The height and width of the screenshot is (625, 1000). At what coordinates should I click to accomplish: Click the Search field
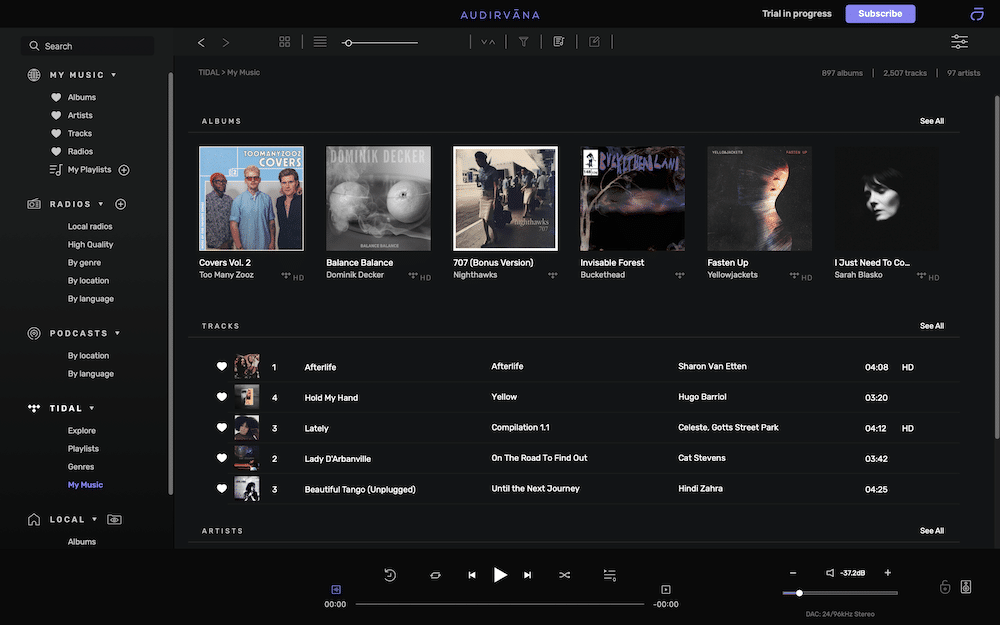88,46
